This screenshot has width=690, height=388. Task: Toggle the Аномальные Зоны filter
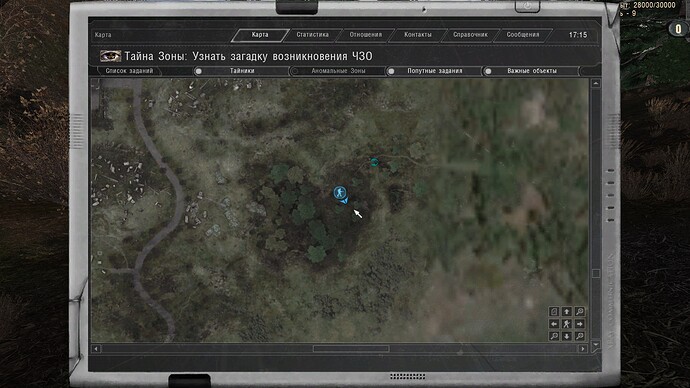tap(338, 71)
